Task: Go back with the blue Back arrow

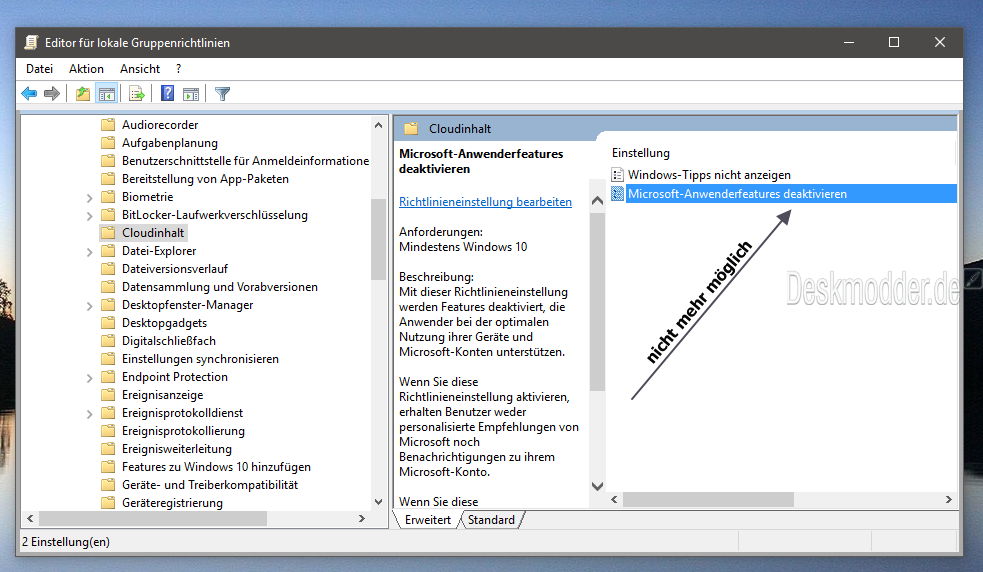Action: pos(29,94)
